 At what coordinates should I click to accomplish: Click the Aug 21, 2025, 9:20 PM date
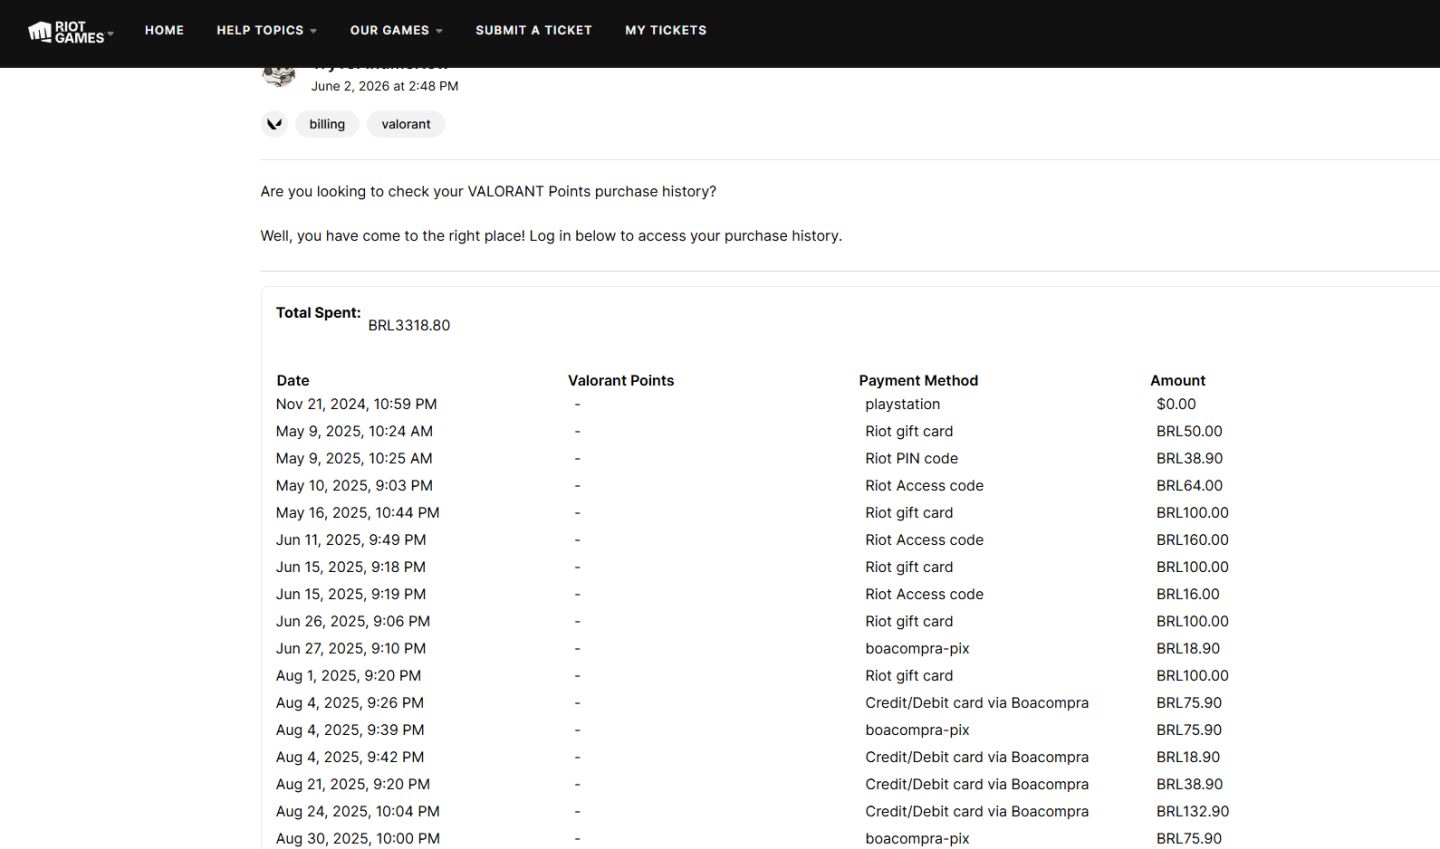click(353, 784)
